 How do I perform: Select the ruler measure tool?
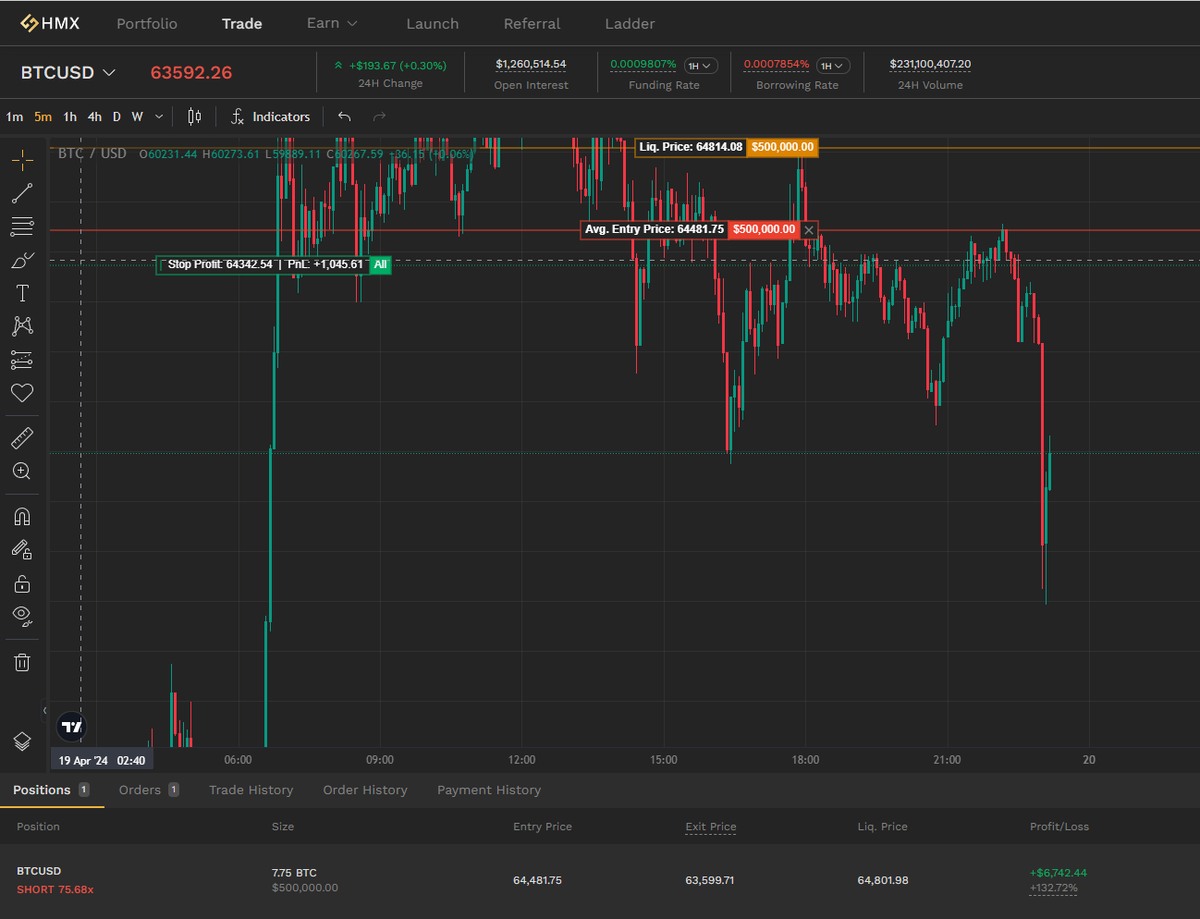point(22,438)
